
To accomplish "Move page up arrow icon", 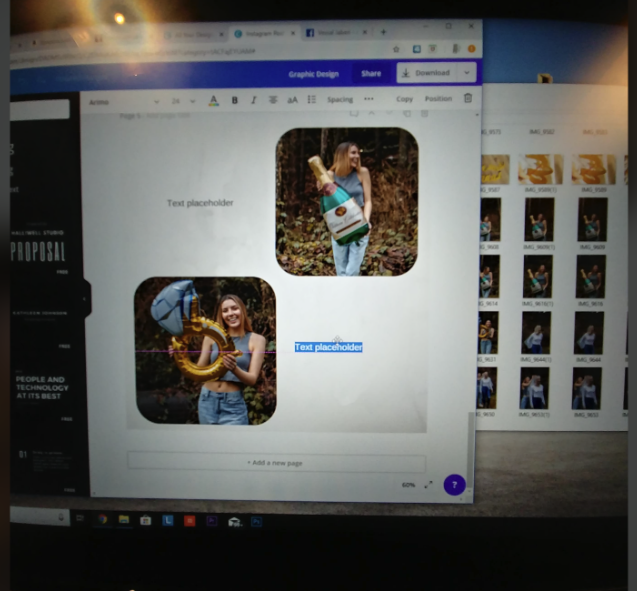I will click(371, 113).
